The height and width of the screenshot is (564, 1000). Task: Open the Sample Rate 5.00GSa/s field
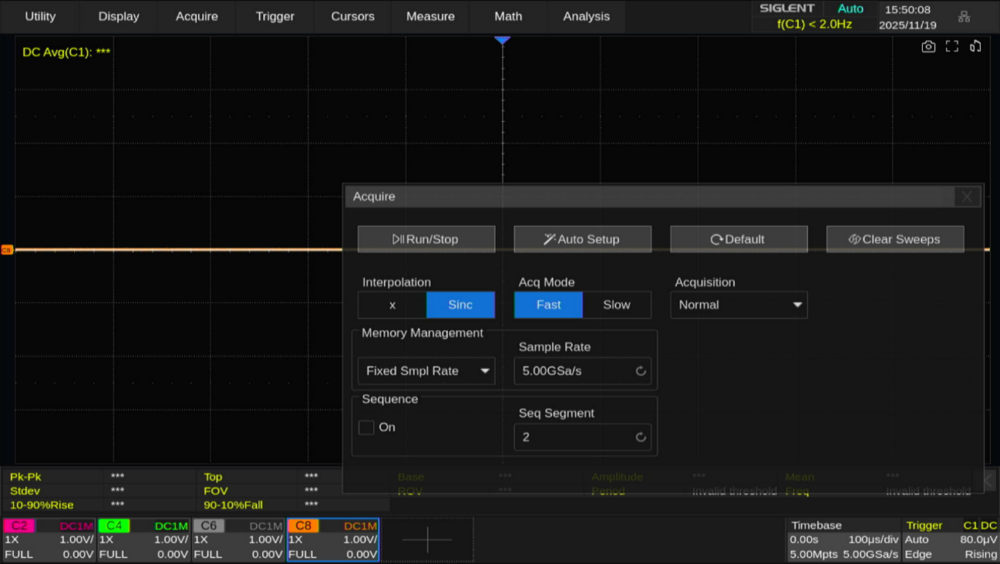[582, 371]
